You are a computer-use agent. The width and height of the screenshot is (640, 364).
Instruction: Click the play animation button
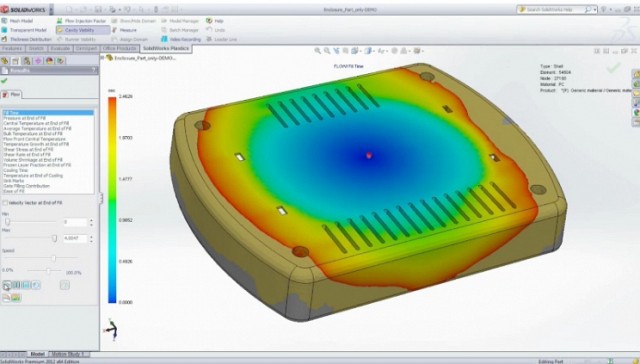pos(7,285)
